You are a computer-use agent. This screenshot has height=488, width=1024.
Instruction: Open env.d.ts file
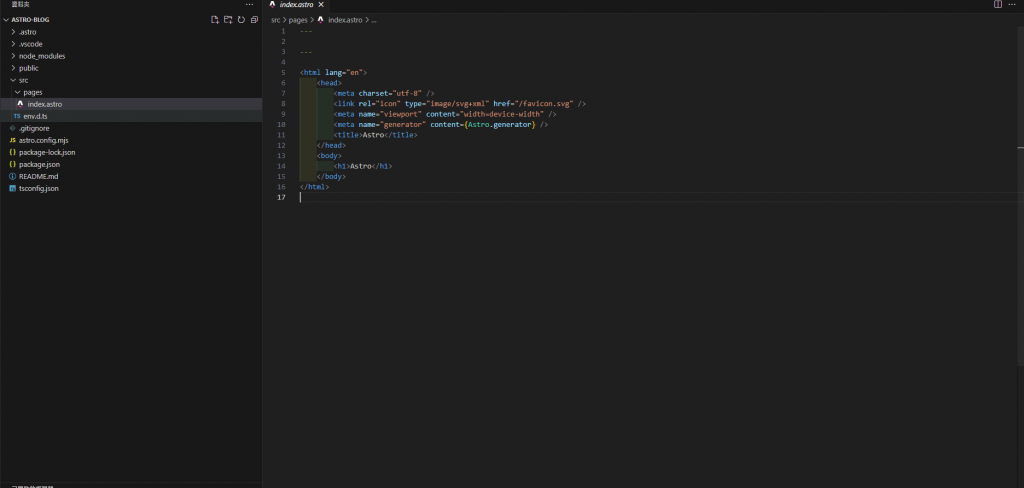[131, 116]
